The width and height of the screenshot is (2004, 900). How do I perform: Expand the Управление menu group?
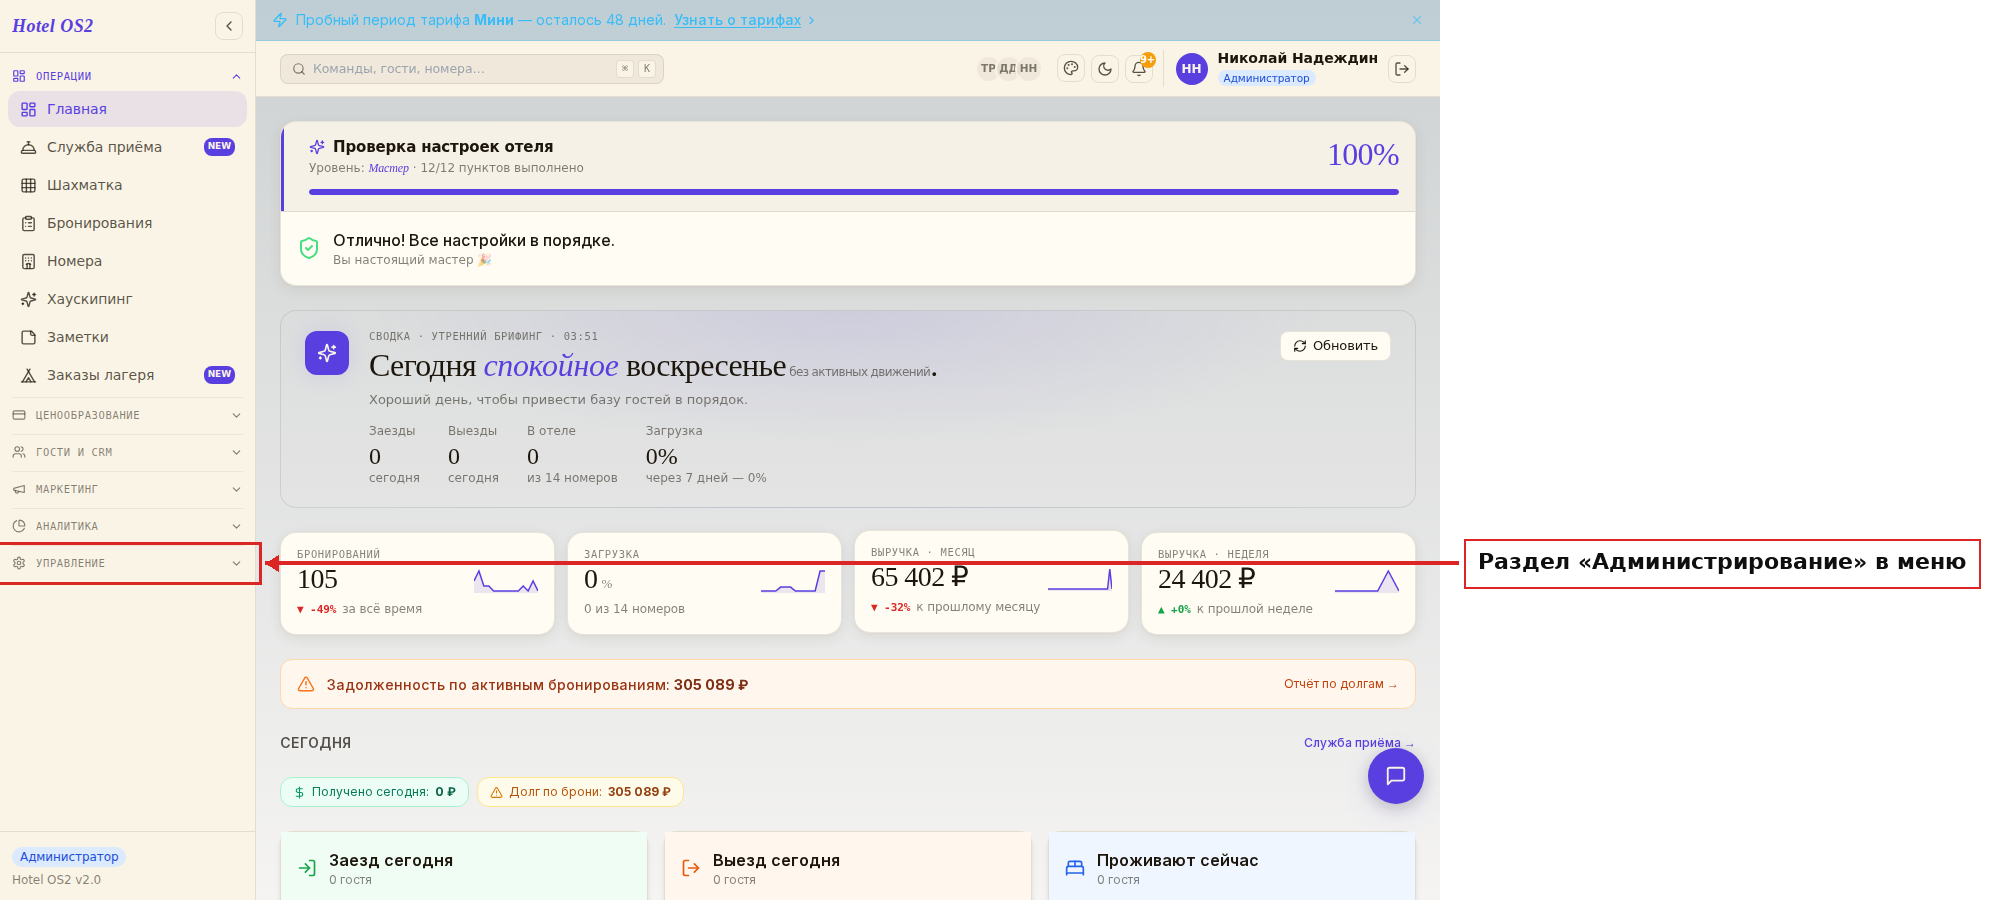(127, 563)
